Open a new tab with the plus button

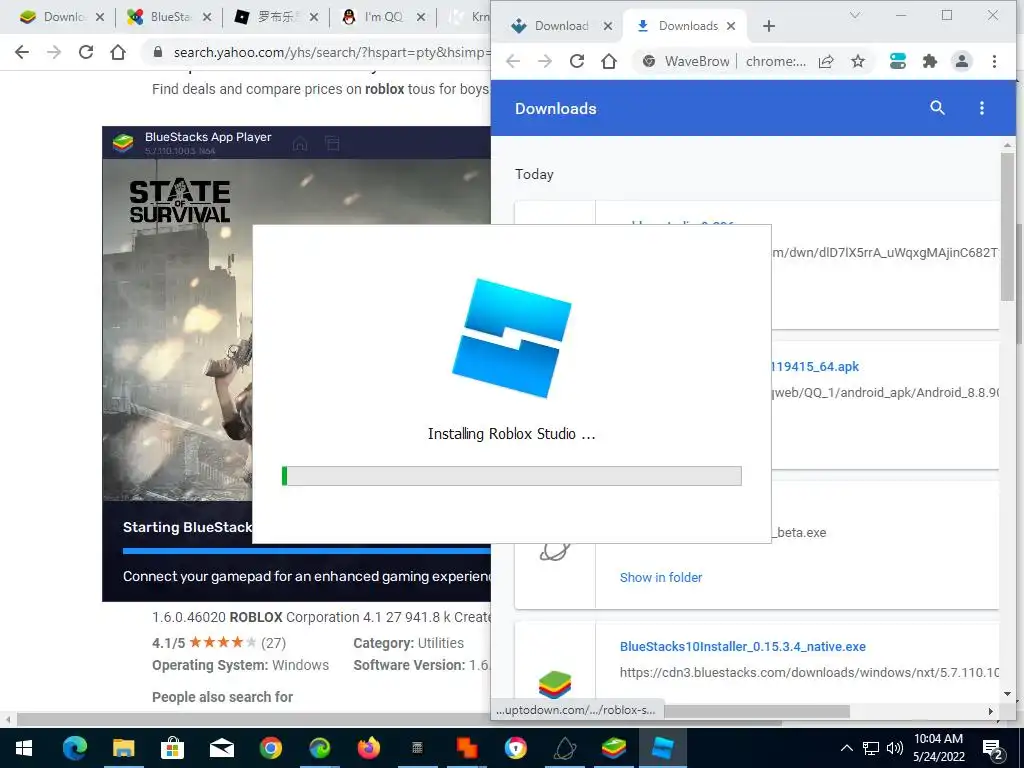tap(769, 25)
